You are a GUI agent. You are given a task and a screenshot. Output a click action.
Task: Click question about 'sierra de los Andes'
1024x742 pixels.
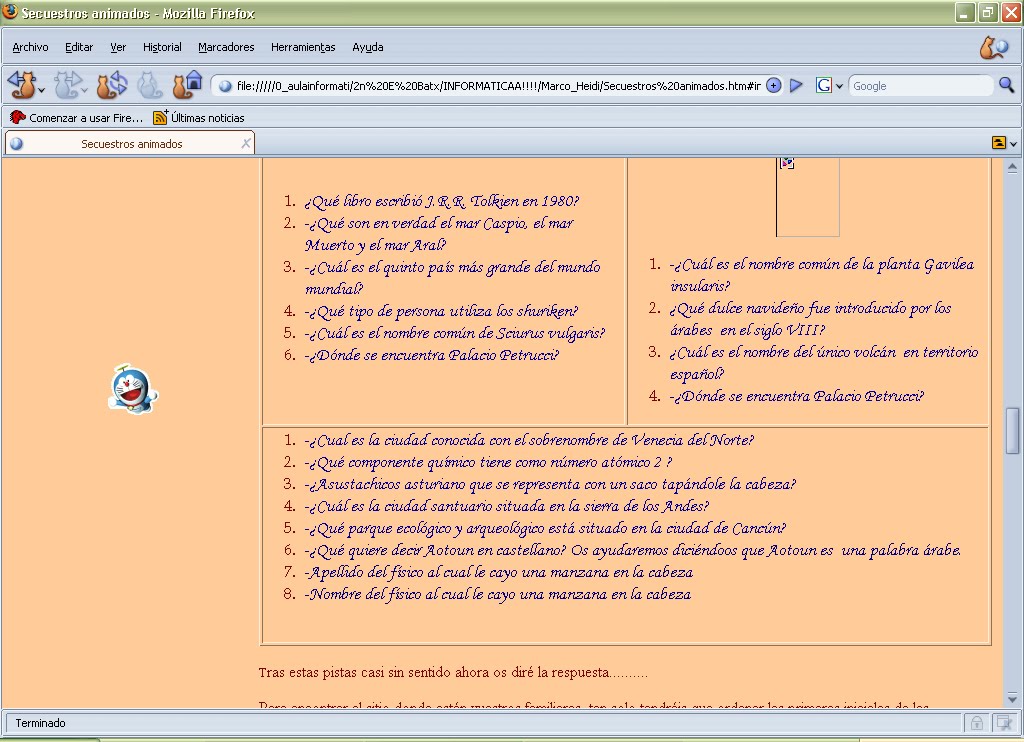(507, 506)
